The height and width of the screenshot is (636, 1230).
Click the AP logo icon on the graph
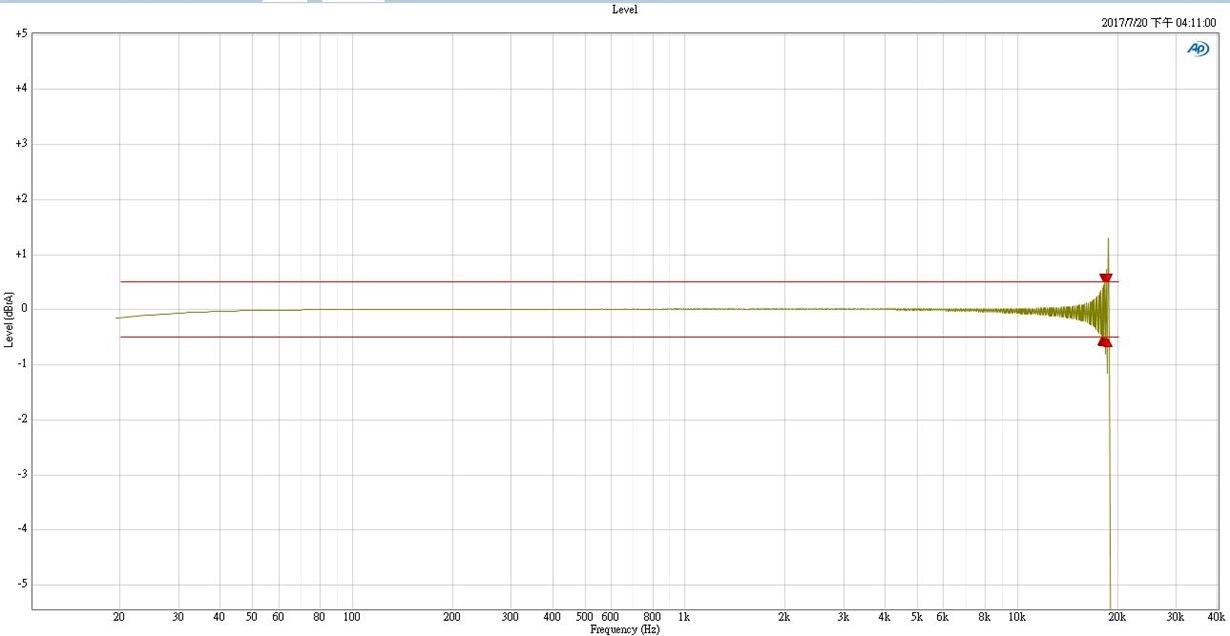pos(1197,49)
